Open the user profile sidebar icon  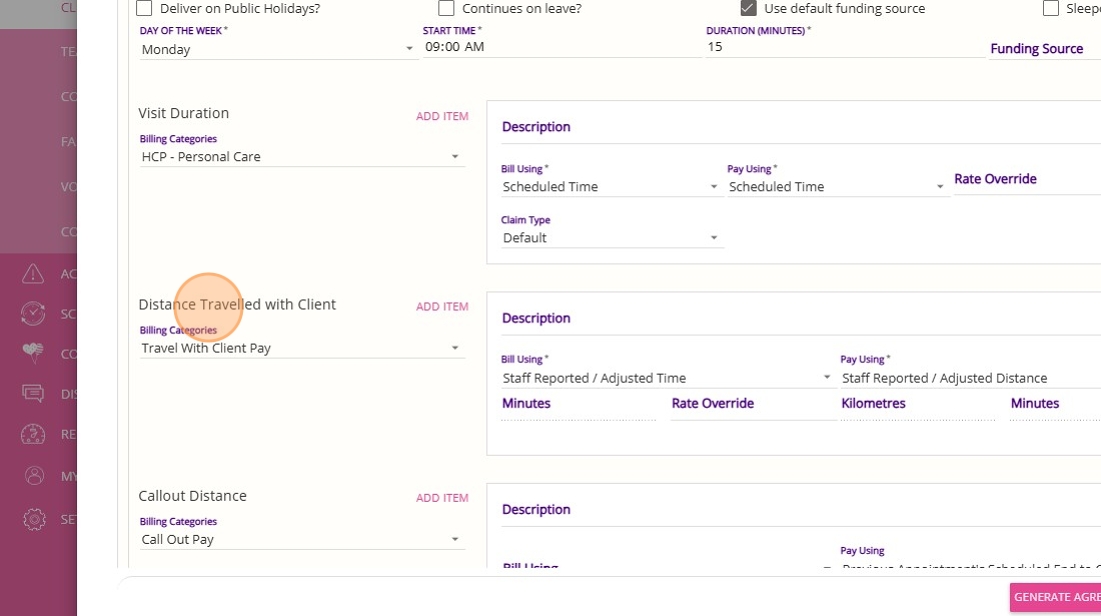(33, 476)
